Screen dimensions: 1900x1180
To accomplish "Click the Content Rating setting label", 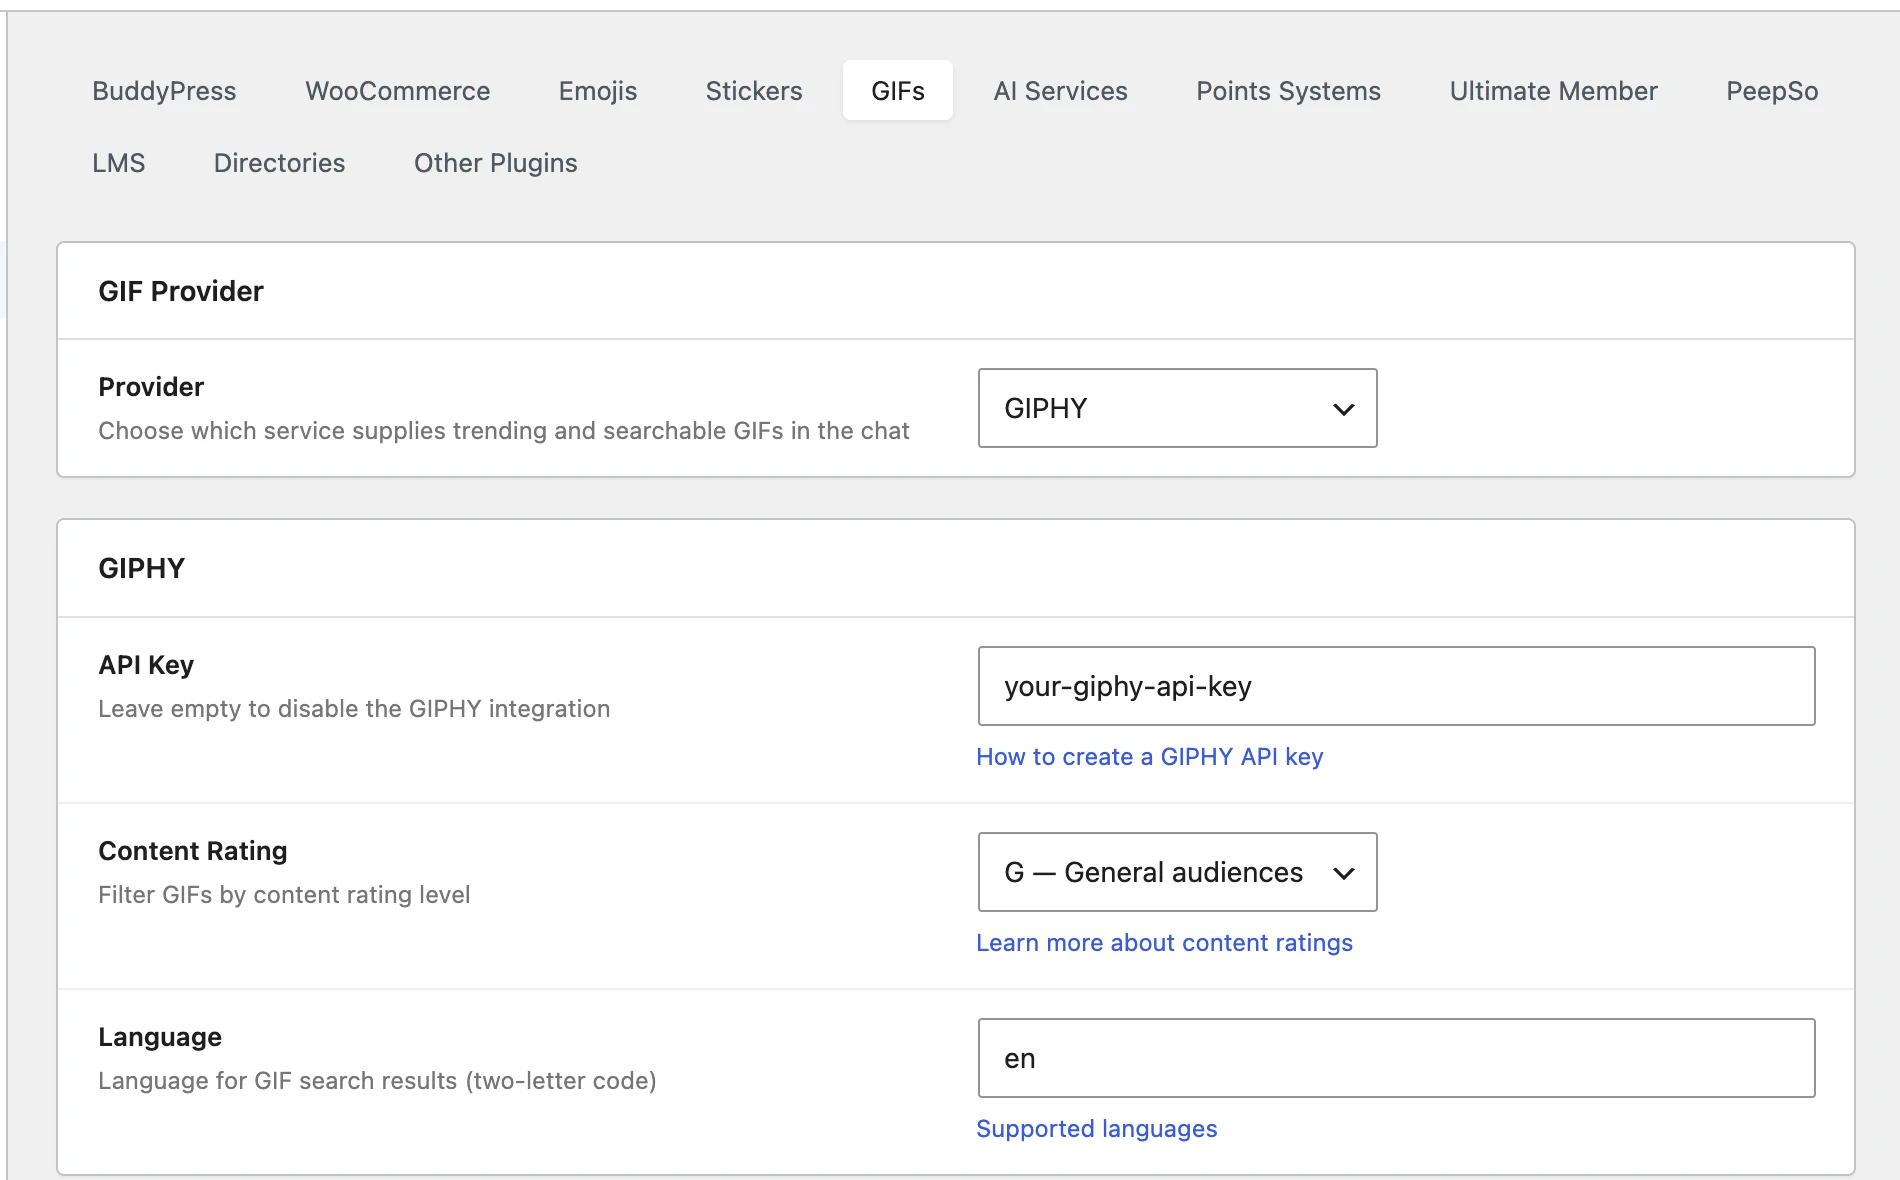I will point(193,851).
